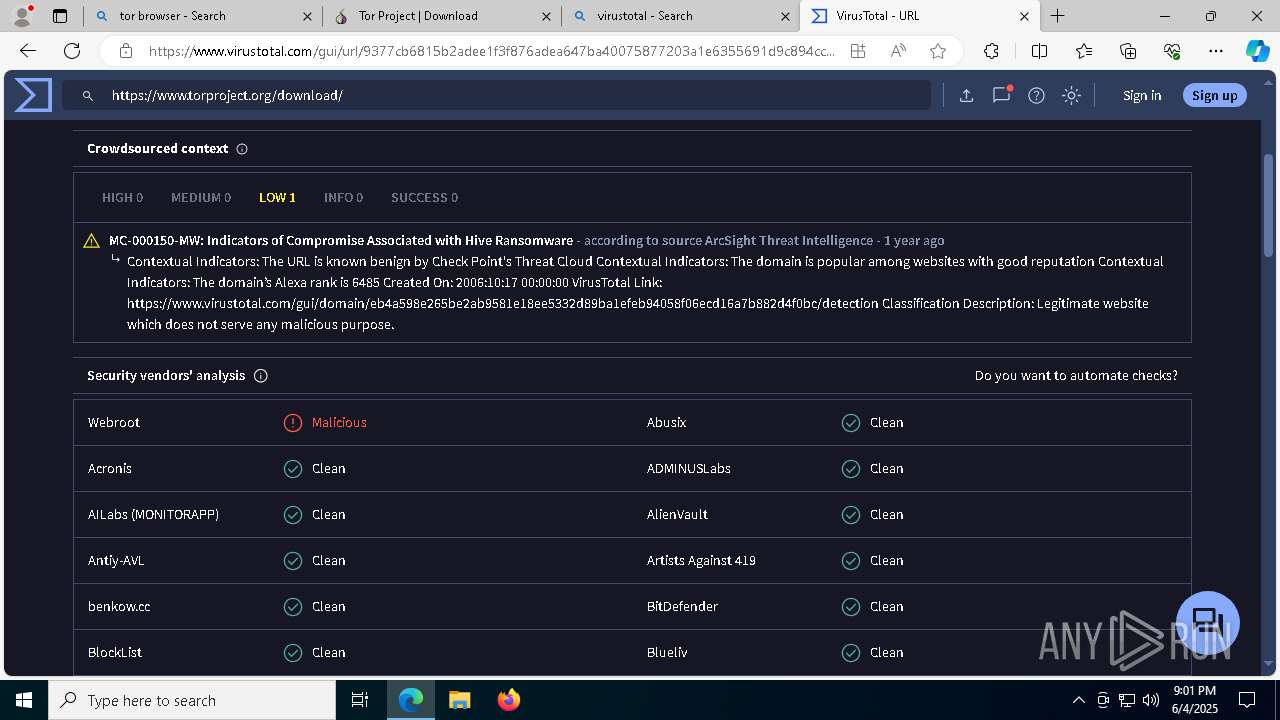1280x720 pixels.
Task: Click the Sign up button
Action: pyautogui.click(x=1214, y=96)
